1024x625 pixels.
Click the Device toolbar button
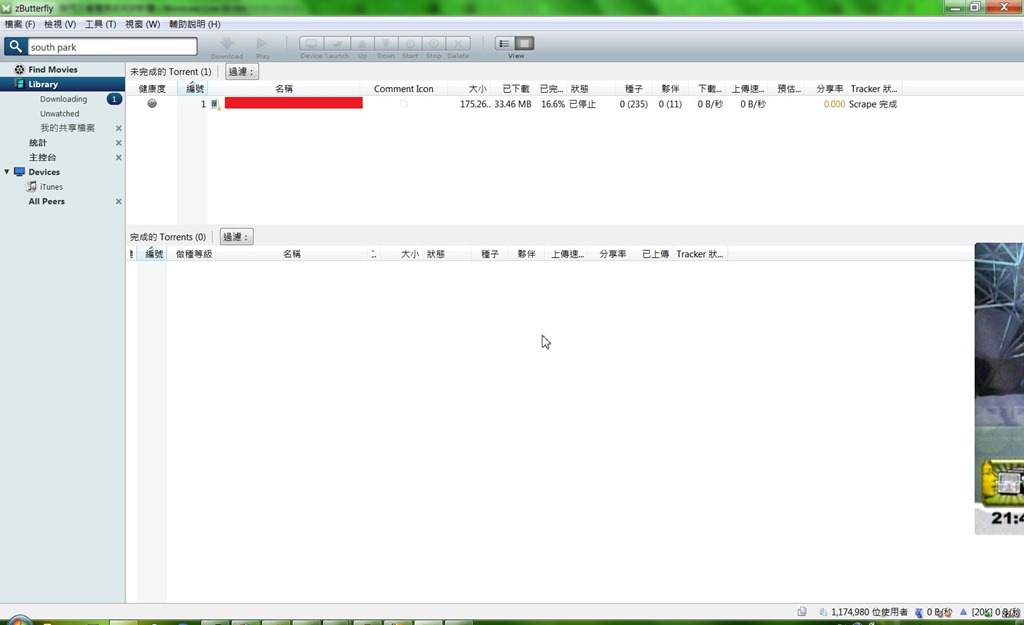[312, 44]
